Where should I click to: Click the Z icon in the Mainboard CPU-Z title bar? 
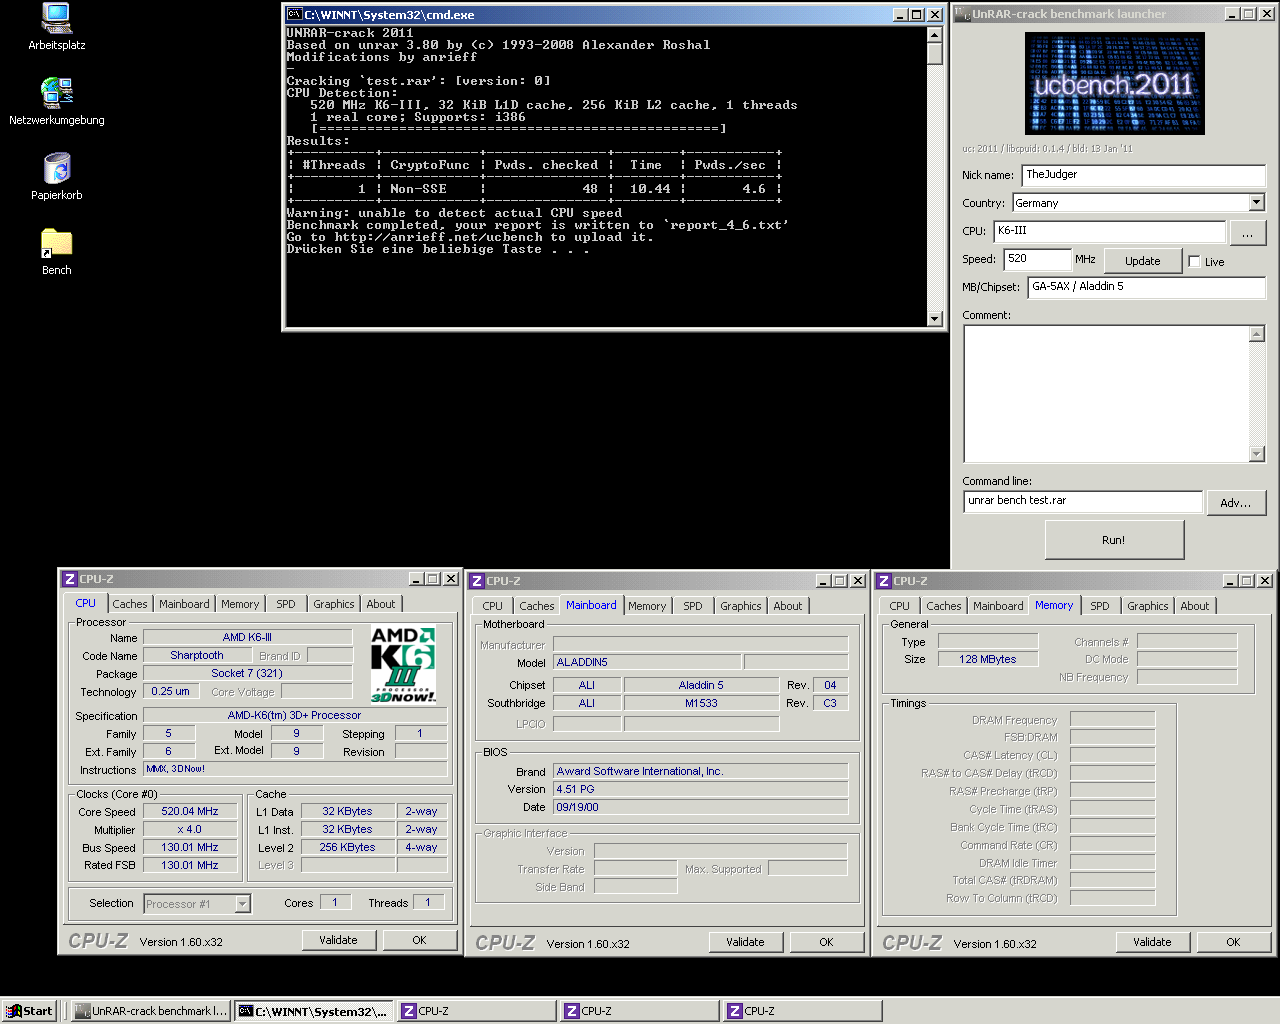[x=477, y=581]
